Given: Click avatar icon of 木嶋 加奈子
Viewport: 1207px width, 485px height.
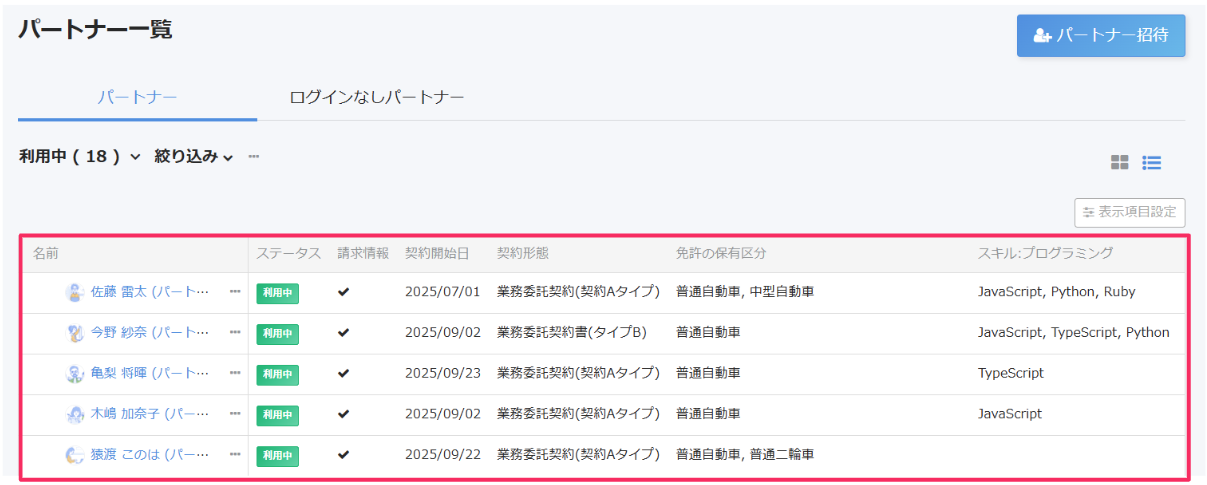Looking at the screenshot, I should pyautogui.click(x=74, y=413).
